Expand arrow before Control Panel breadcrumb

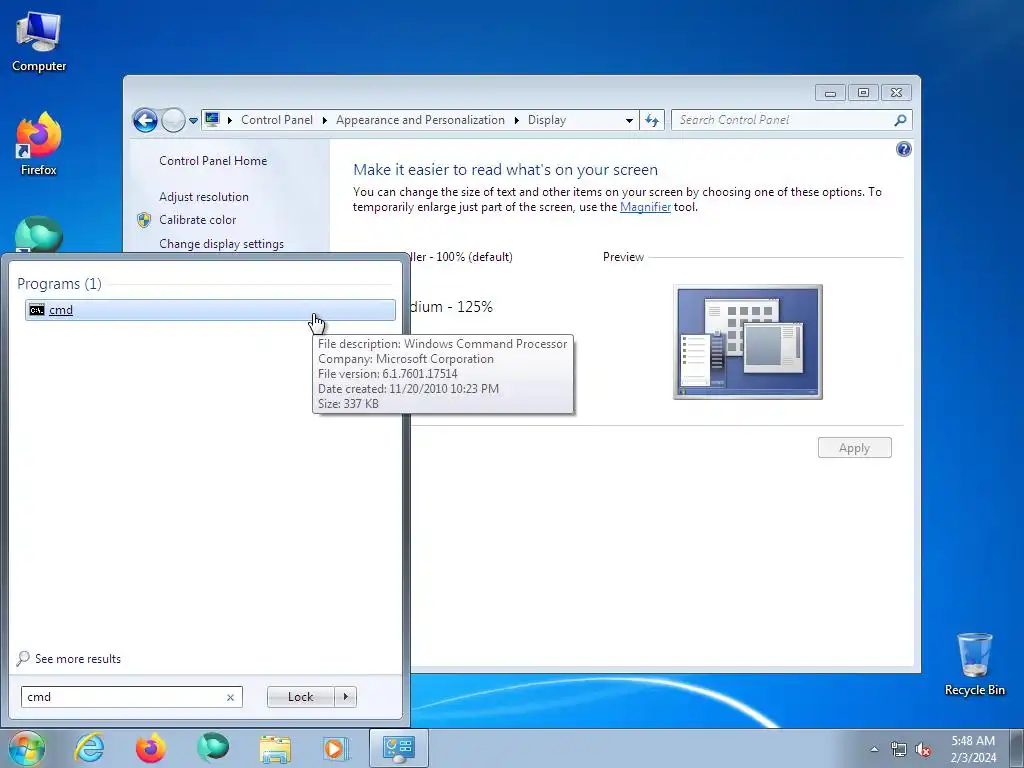click(x=230, y=120)
